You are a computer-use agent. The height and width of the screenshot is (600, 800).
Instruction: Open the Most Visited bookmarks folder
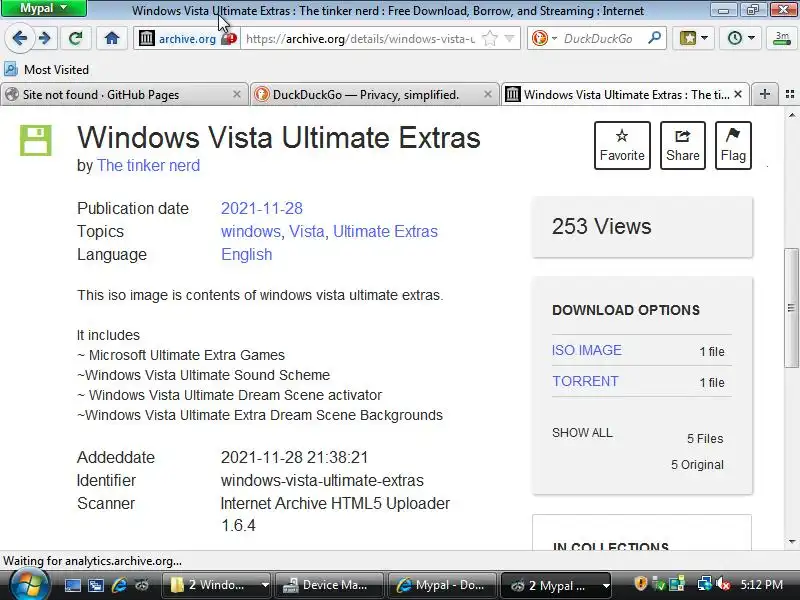point(46,69)
